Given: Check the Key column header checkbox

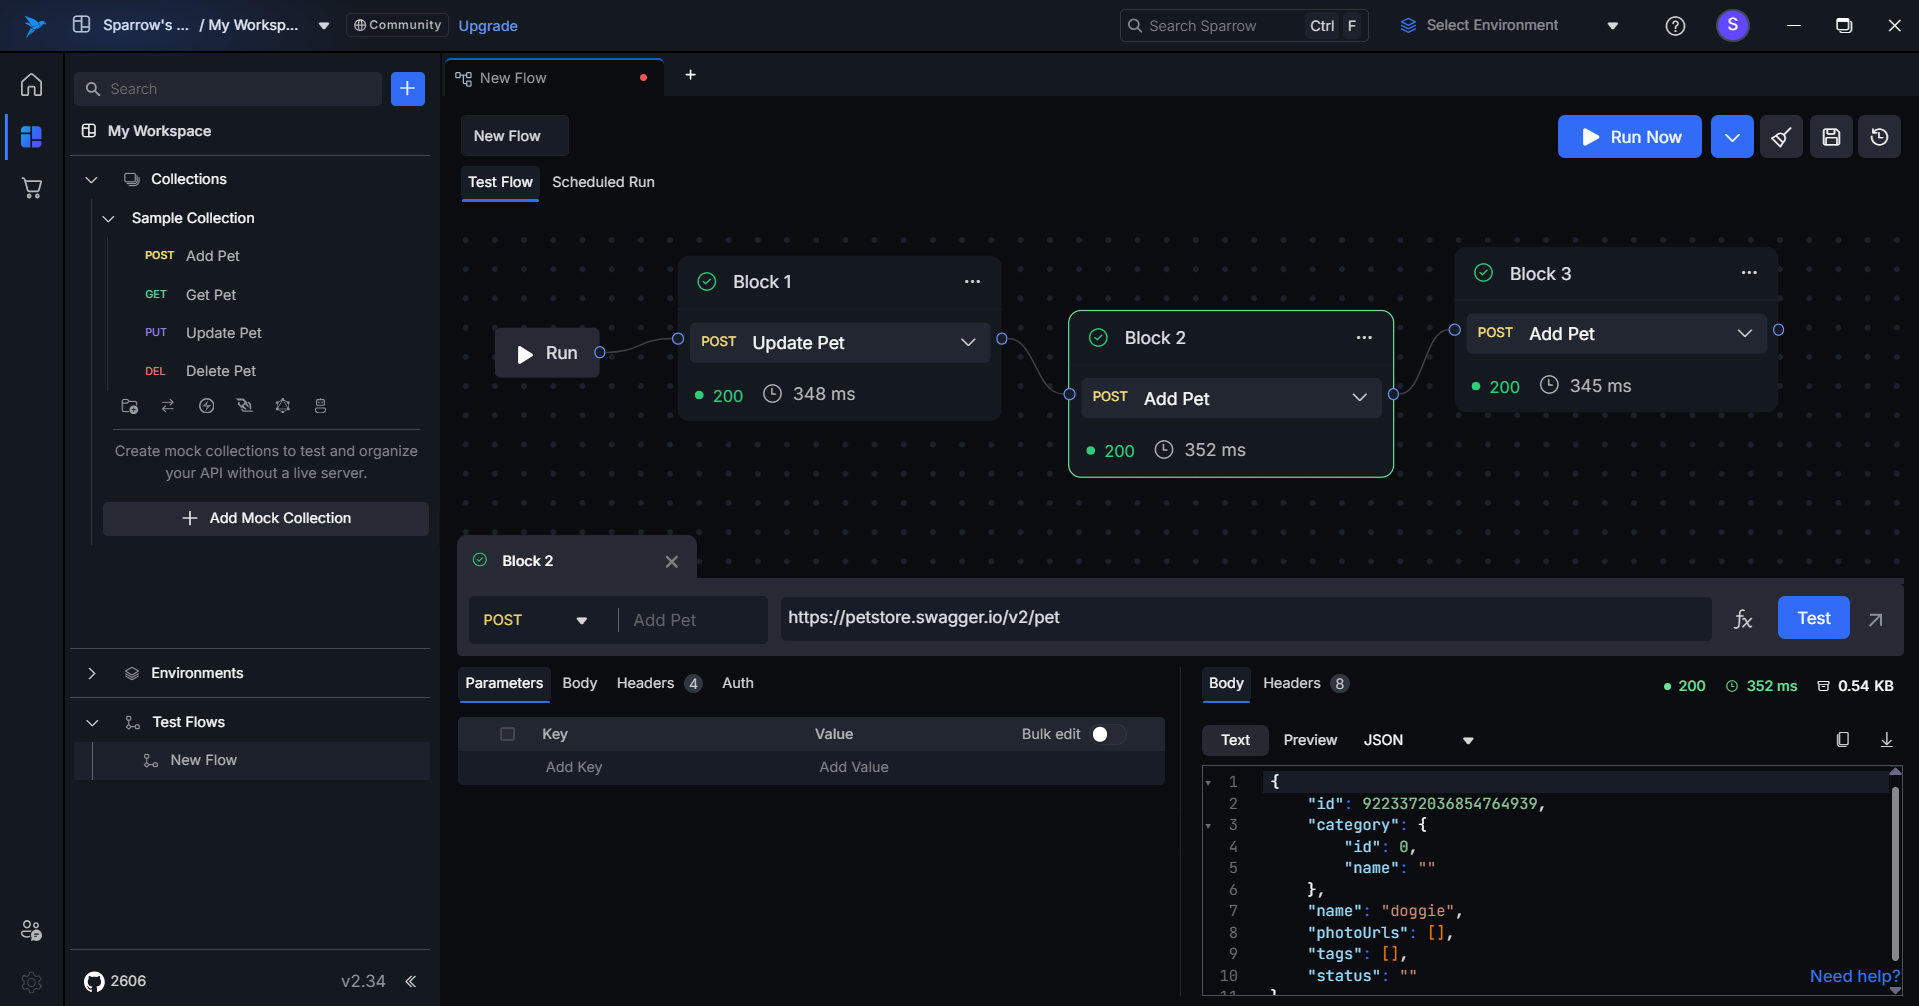Looking at the screenshot, I should (x=507, y=734).
